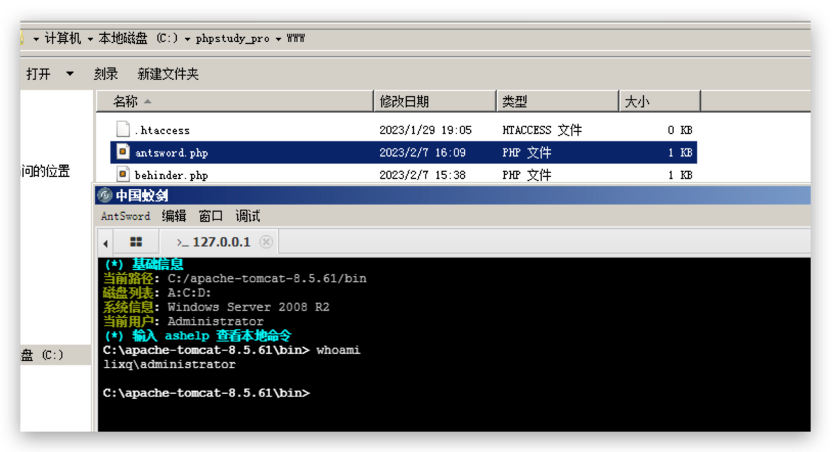Click the ashelp hint line in the terminal
The height and width of the screenshot is (452, 832).
pyautogui.click(x=198, y=336)
